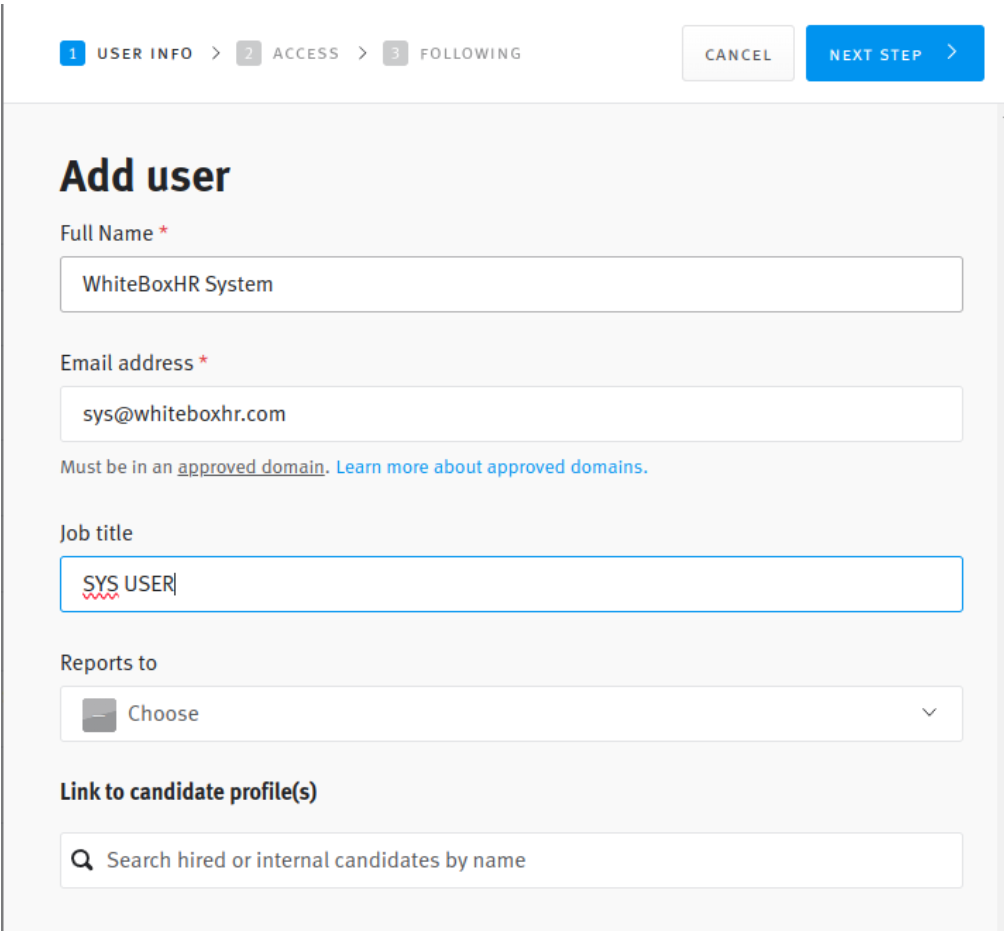Select the User Info step tab
The height and width of the screenshot is (942, 1004).
(x=126, y=53)
